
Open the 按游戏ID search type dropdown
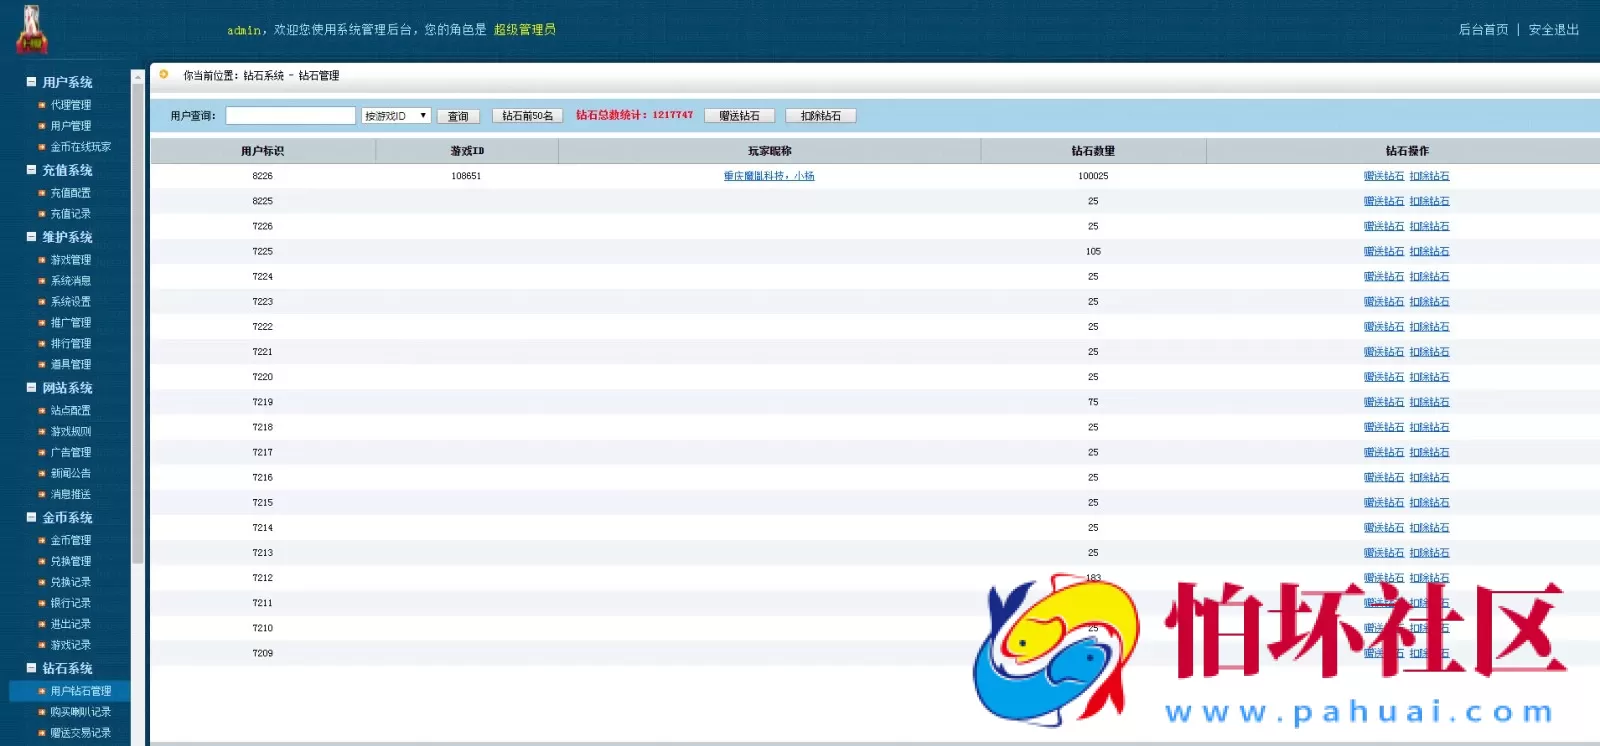[396, 116]
